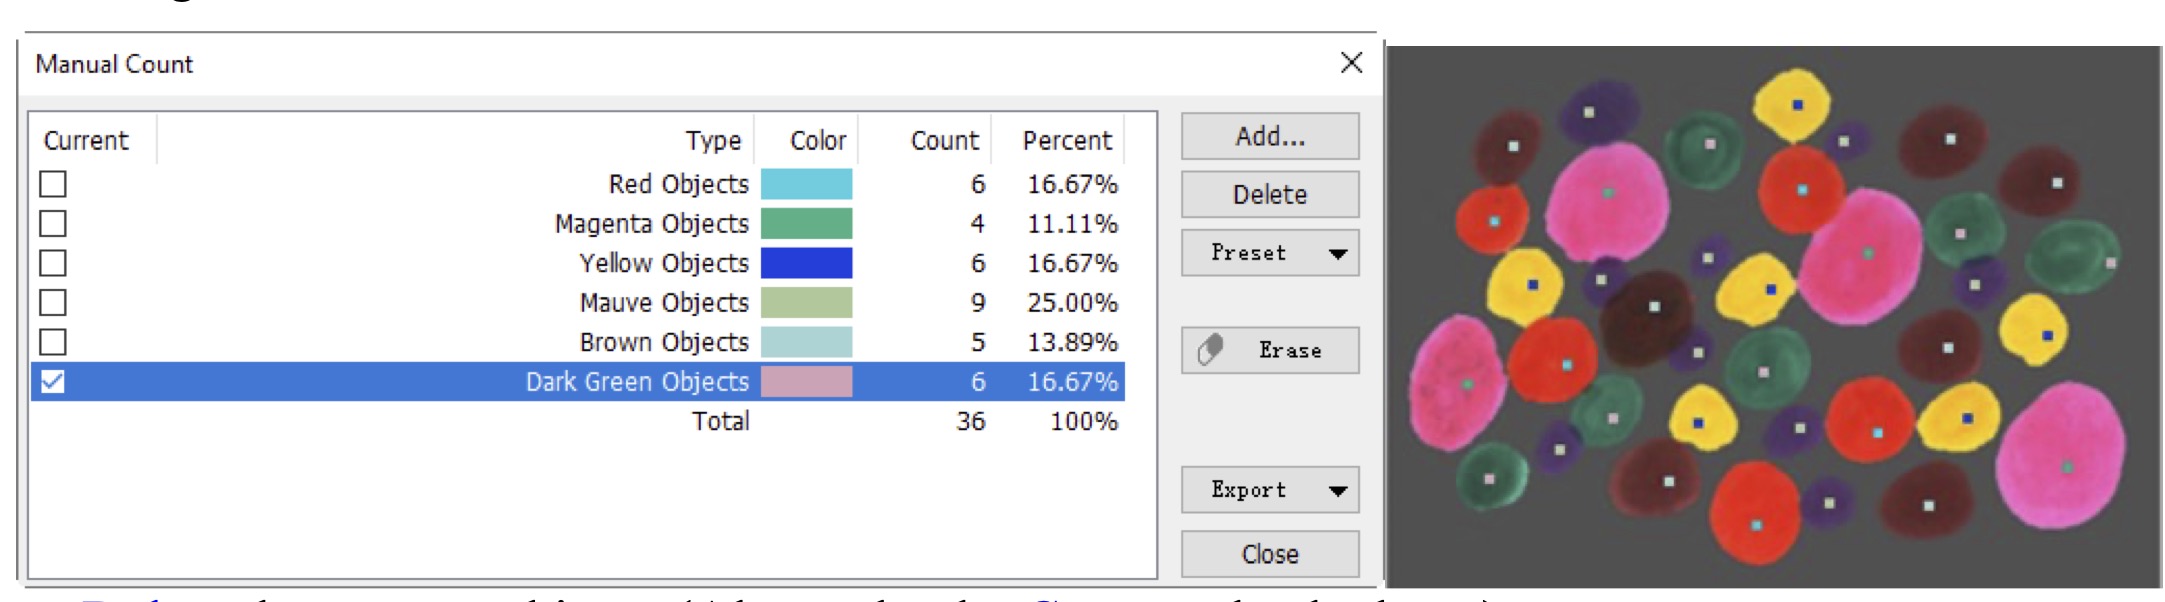Image resolution: width=2165 pixels, height=602 pixels.
Task: Expand the Export dropdown arrow
Action: tap(1338, 491)
